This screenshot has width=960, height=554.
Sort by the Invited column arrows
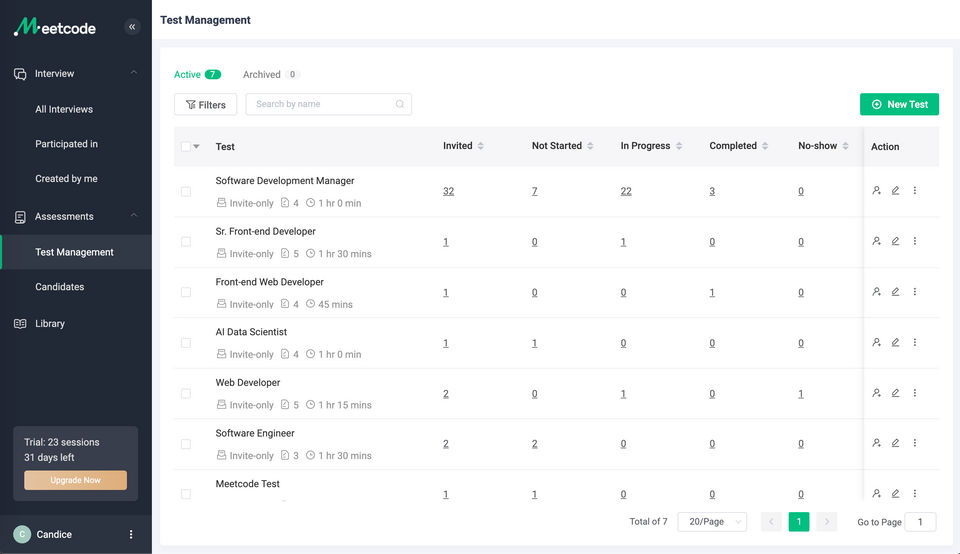[481, 146]
